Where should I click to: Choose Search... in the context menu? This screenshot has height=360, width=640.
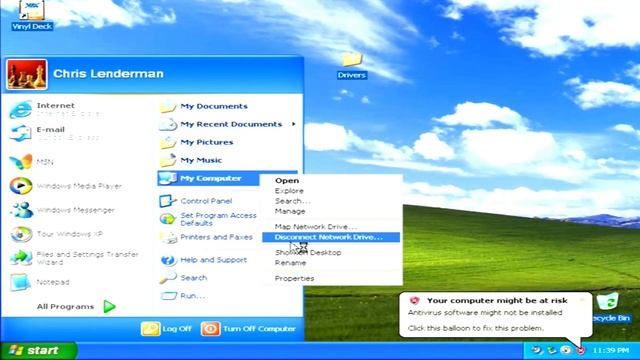pyautogui.click(x=292, y=201)
